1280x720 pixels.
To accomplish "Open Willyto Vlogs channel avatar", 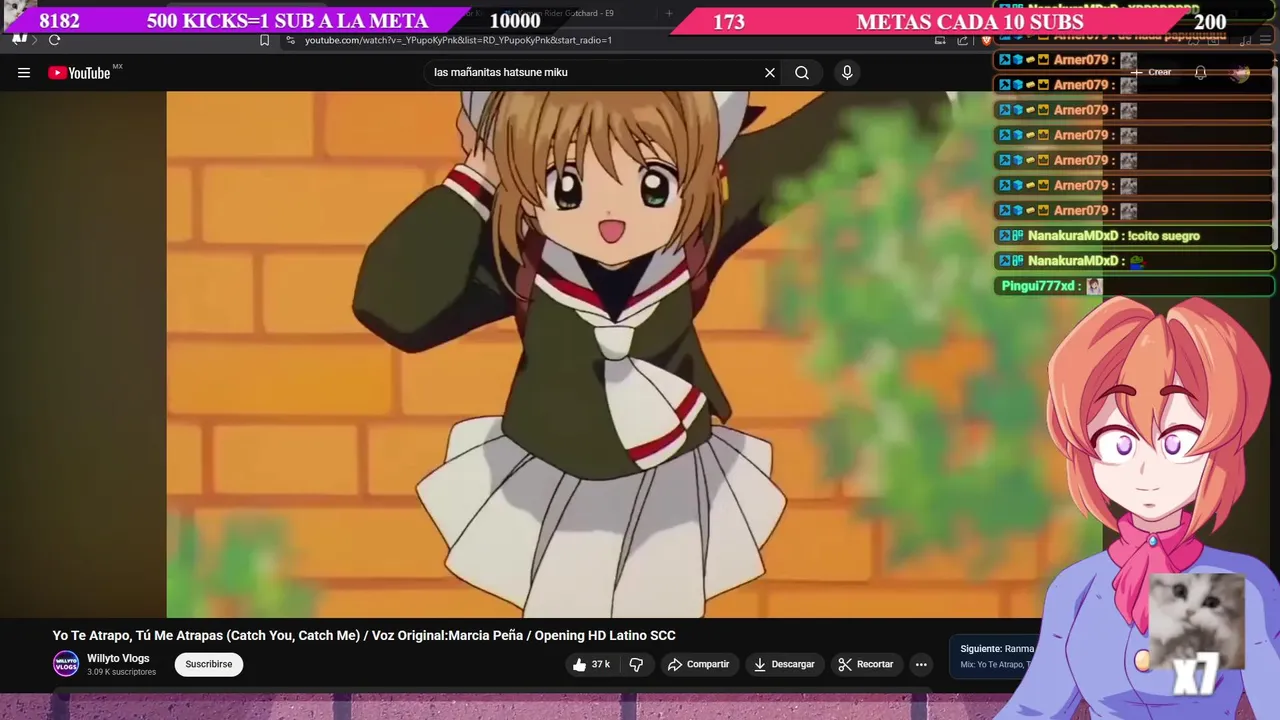I will coord(66,664).
